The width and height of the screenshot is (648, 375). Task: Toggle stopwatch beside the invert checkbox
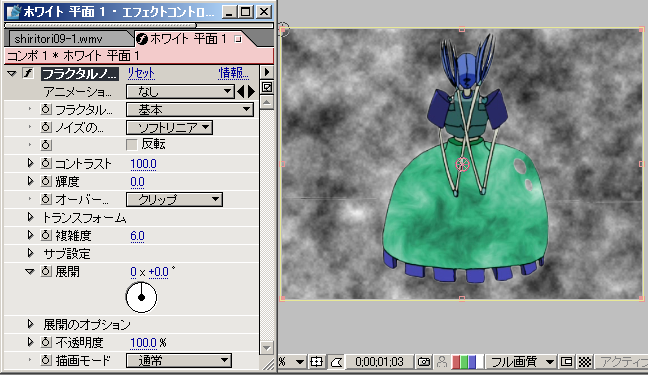[46, 145]
